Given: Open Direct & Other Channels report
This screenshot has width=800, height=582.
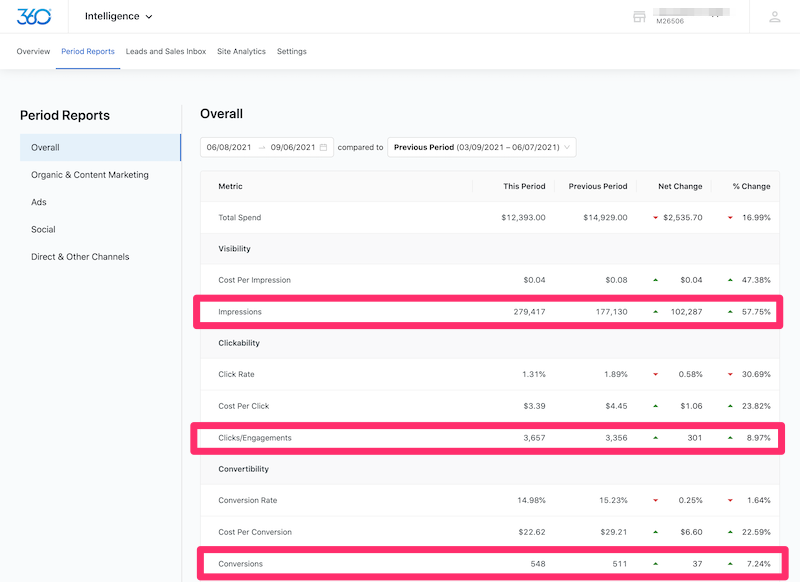Looking at the screenshot, I should 80,257.
